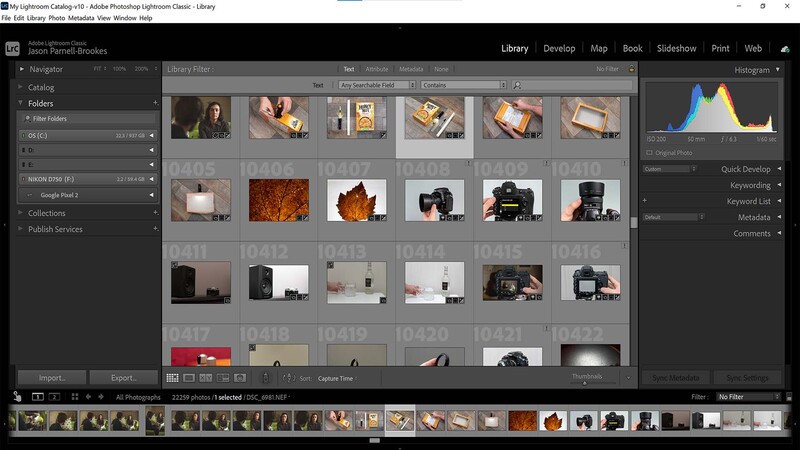
Task: Switch to the Book module
Action: [632, 48]
